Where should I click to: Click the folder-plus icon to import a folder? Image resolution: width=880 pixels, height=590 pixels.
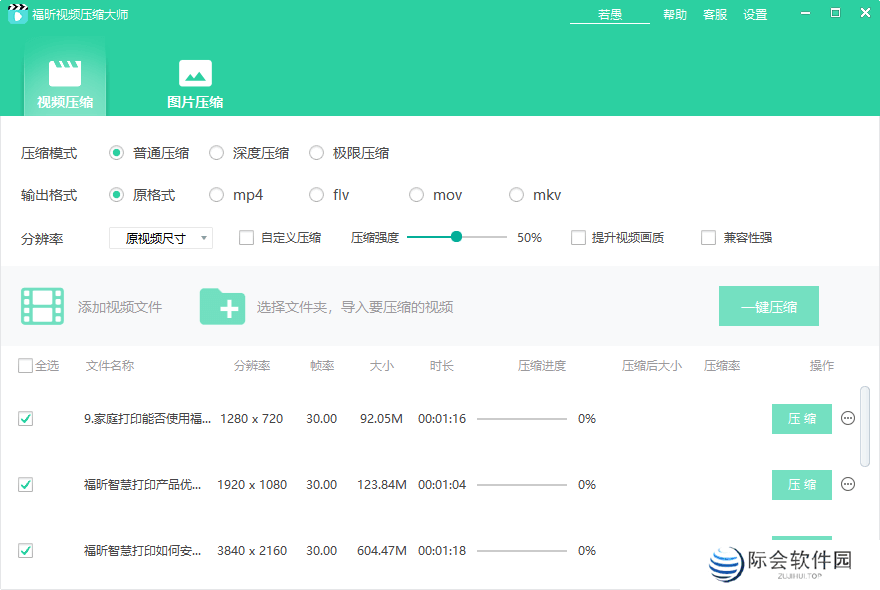[x=222, y=306]
